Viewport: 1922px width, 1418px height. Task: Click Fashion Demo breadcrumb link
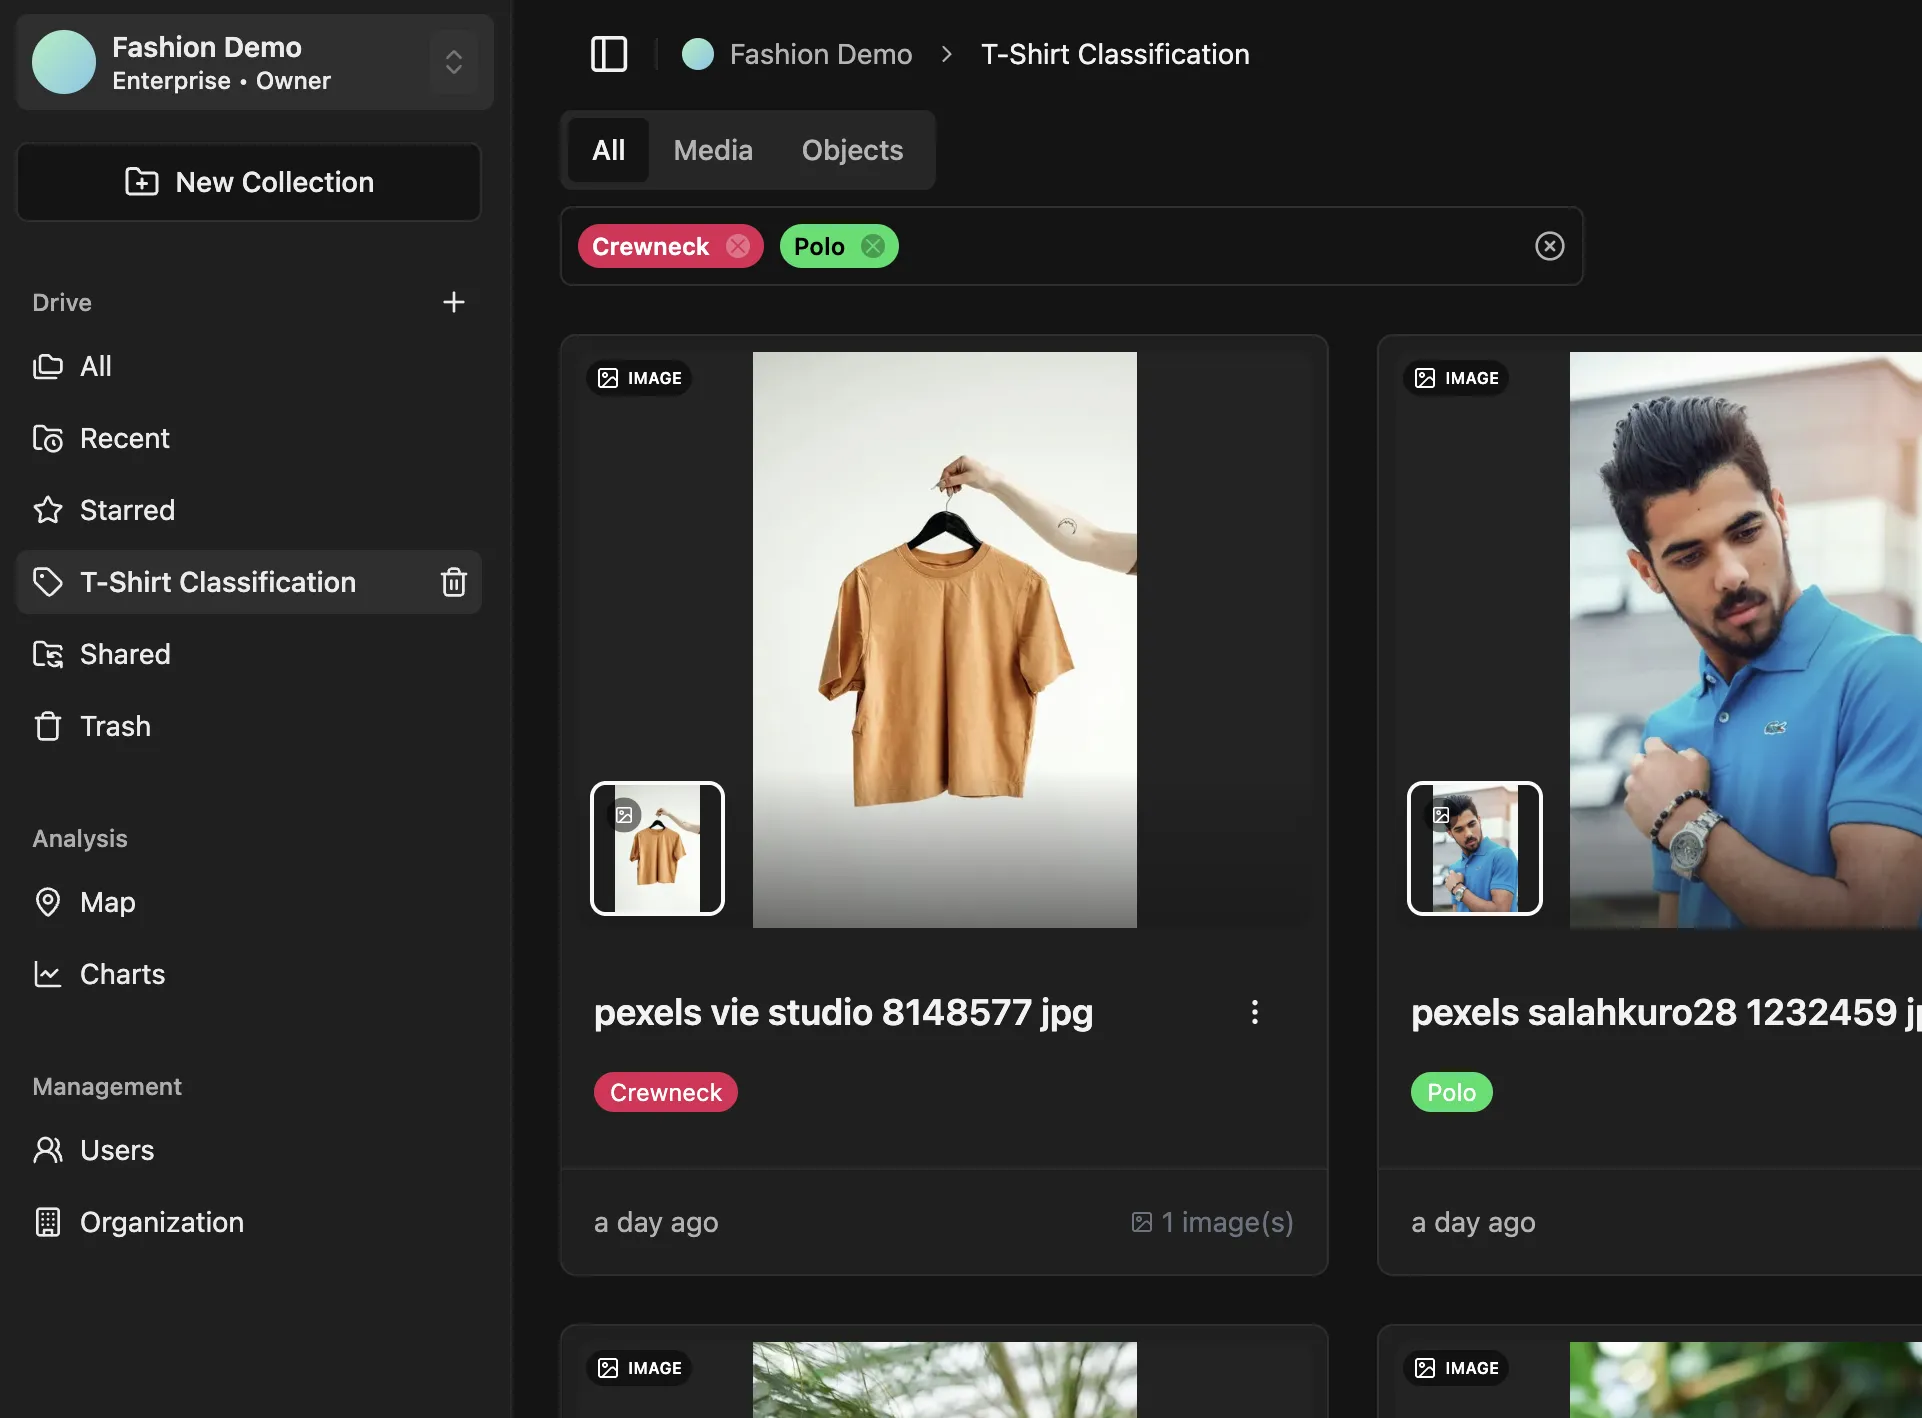[x=820, y=54]
